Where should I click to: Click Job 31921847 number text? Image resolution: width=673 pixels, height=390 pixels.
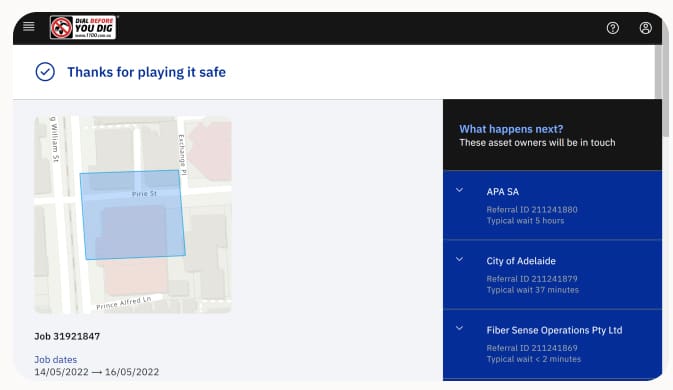click(x=67, y=336)
